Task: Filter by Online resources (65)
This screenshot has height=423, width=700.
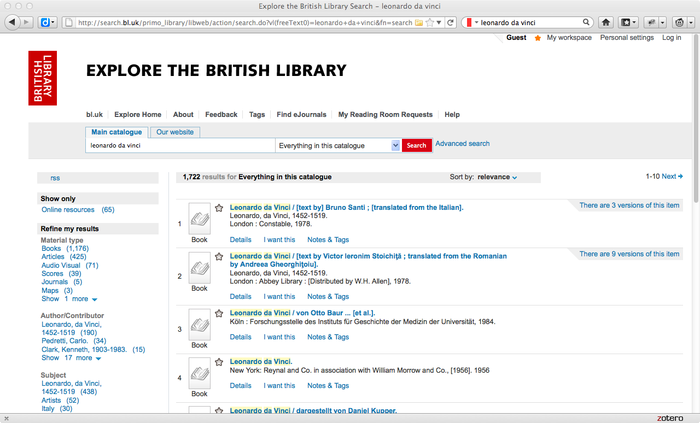Action: point(78,210)
